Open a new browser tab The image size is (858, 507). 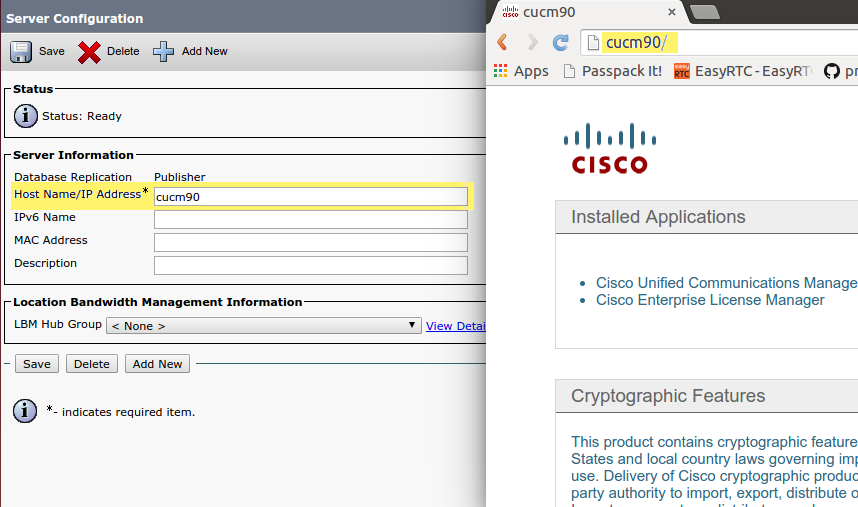(x=705, y=12)
